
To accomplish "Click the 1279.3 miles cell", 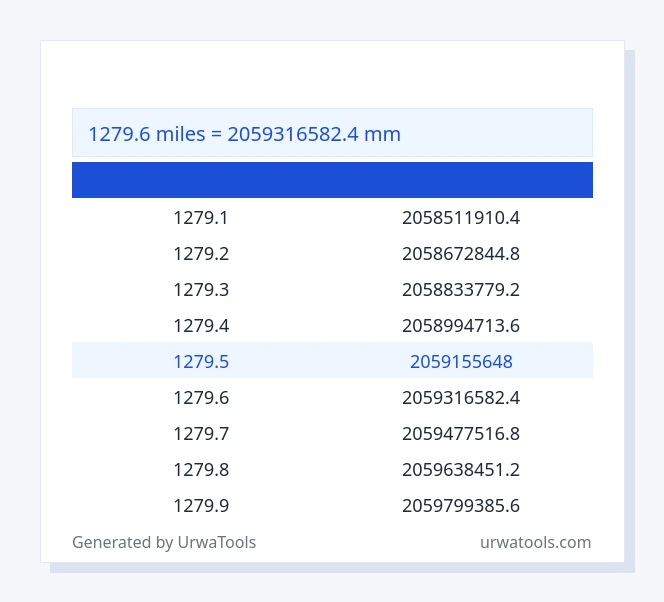I will click(x=201, y=290).
